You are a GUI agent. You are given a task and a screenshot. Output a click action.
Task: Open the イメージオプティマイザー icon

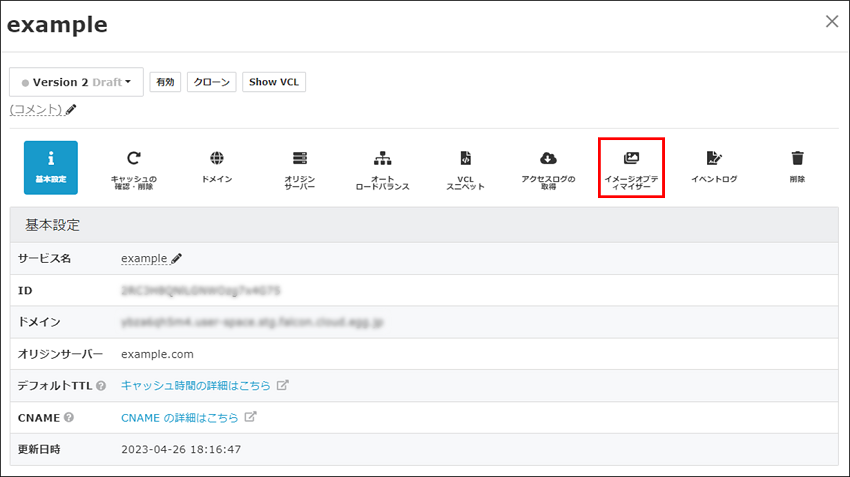(x=631, y=167)
